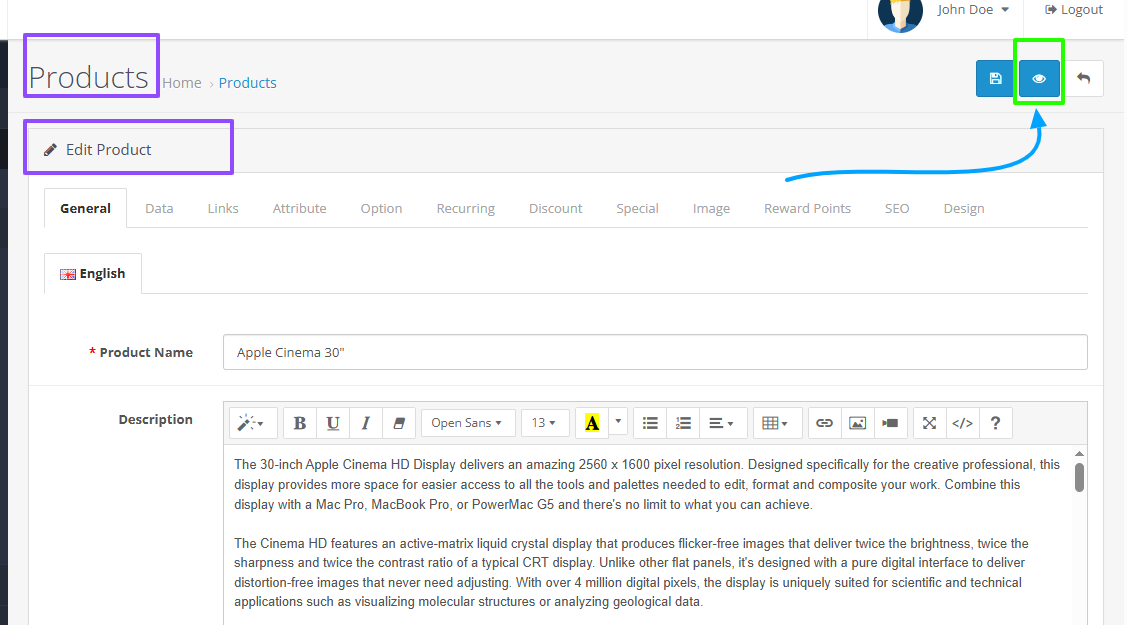Click the blue Save floppy disk button

click(x=995, y=79)
